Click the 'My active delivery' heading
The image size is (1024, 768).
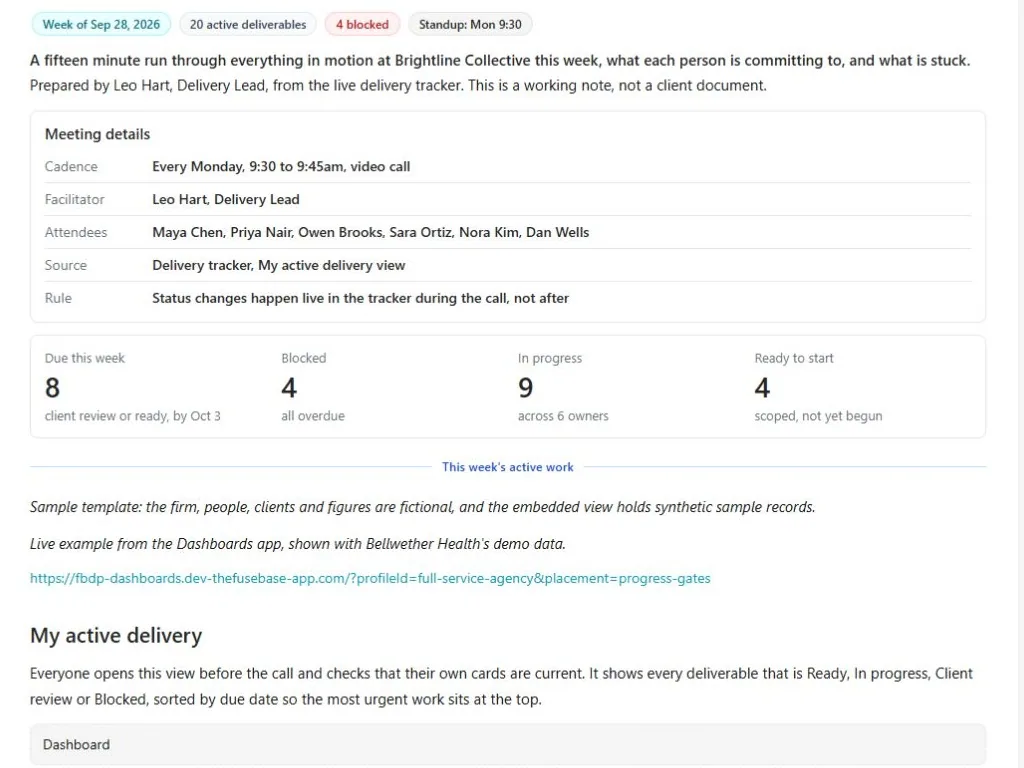click(116, 635)
